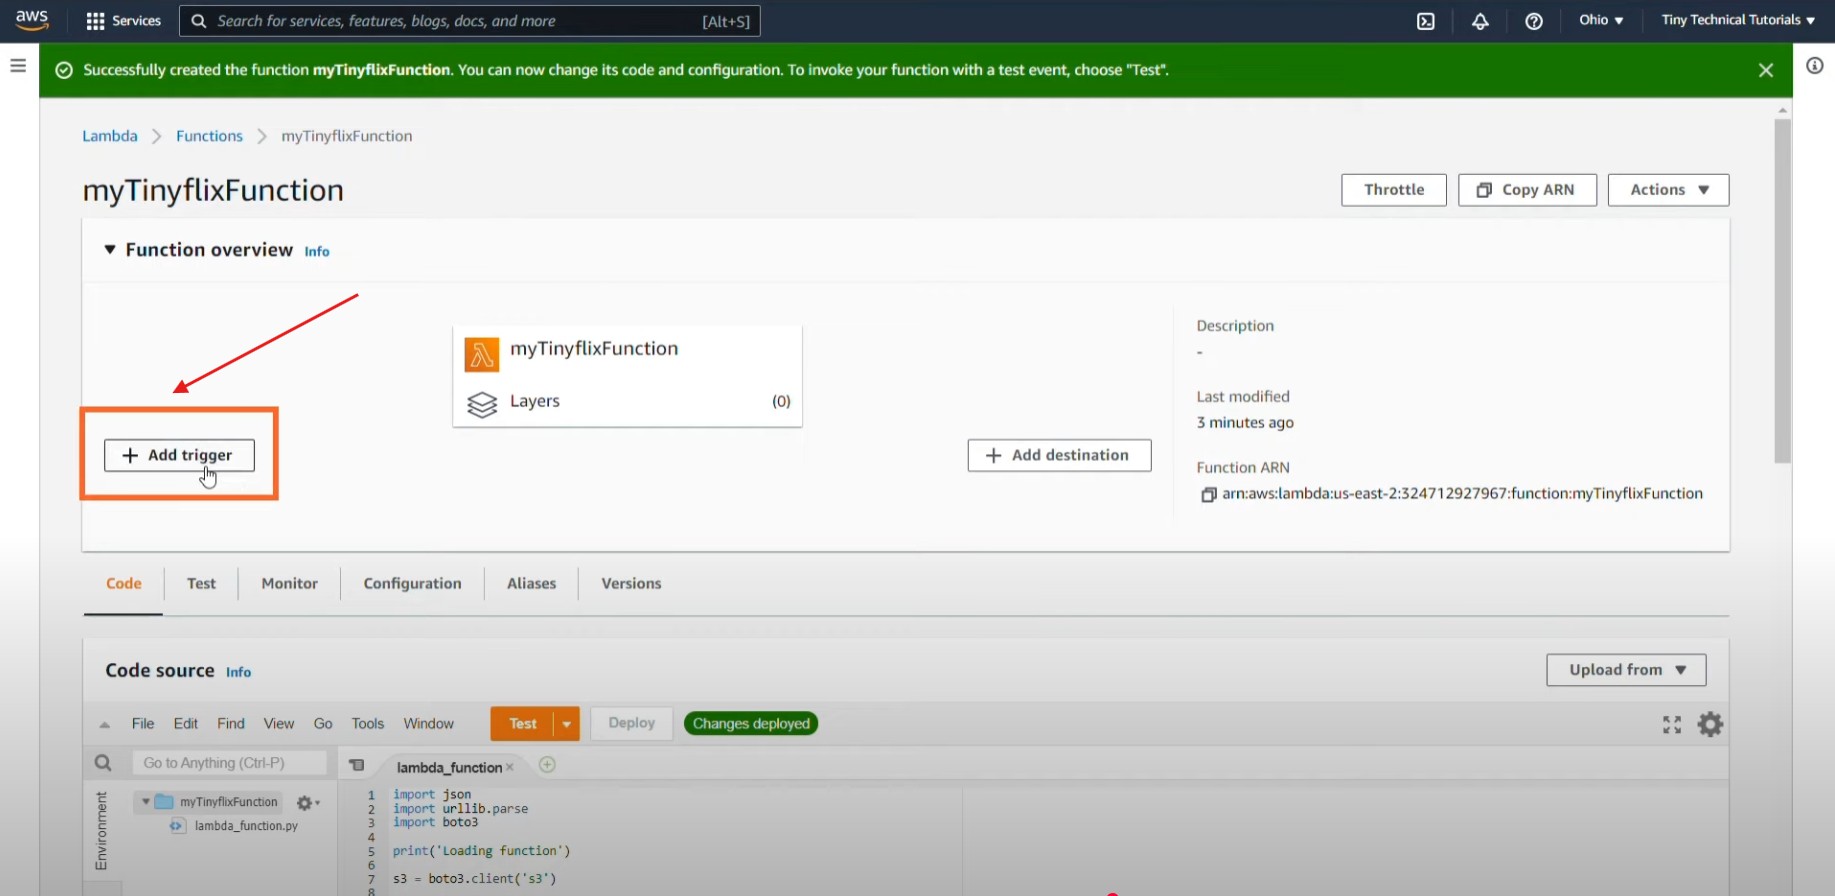The height and width of the screenshot is (896, 1835).
Task: Open the hamburger side navigation menu
Action: pyautogui.click(x=18, y=66)
